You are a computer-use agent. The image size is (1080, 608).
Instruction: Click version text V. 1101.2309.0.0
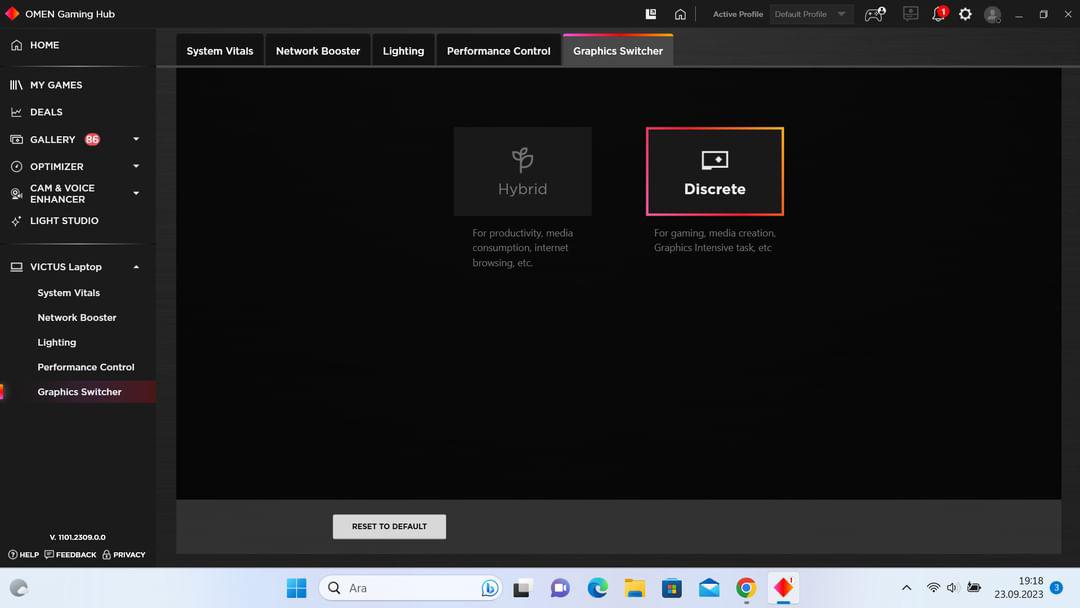pos(77,537)
